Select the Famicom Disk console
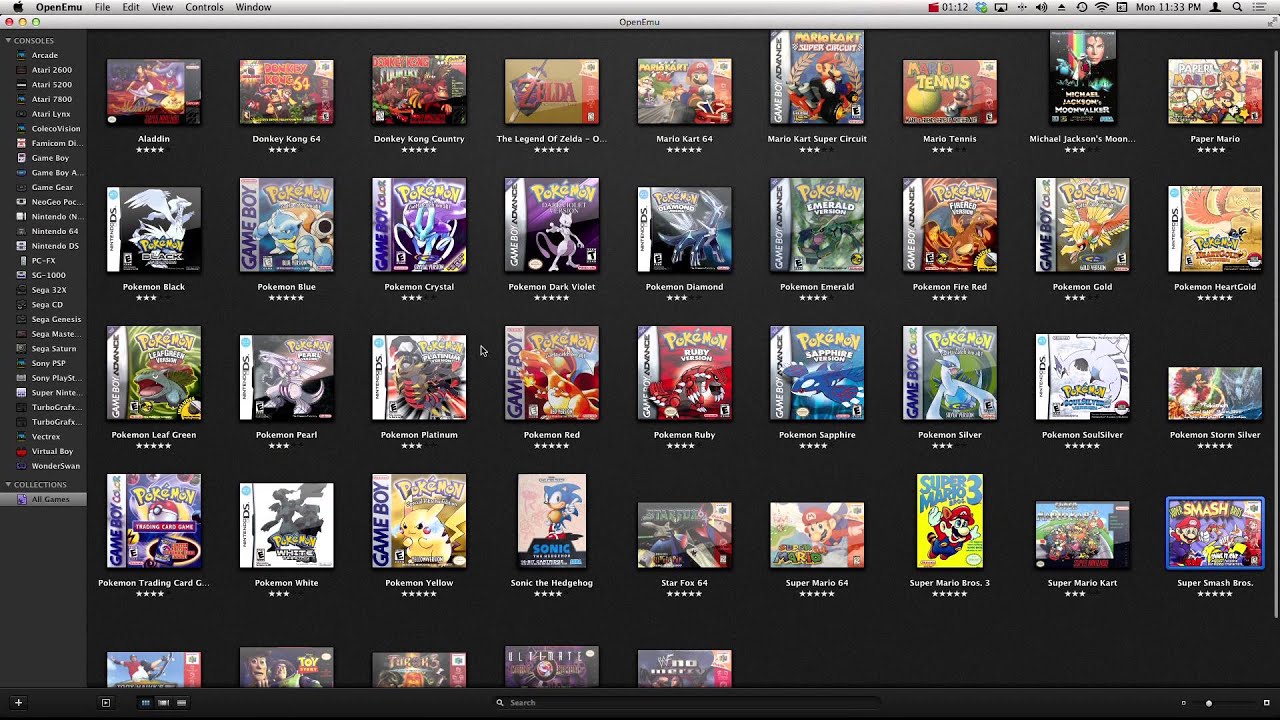The height and width of the screenshot is (720, 1280). pos(43,143)
